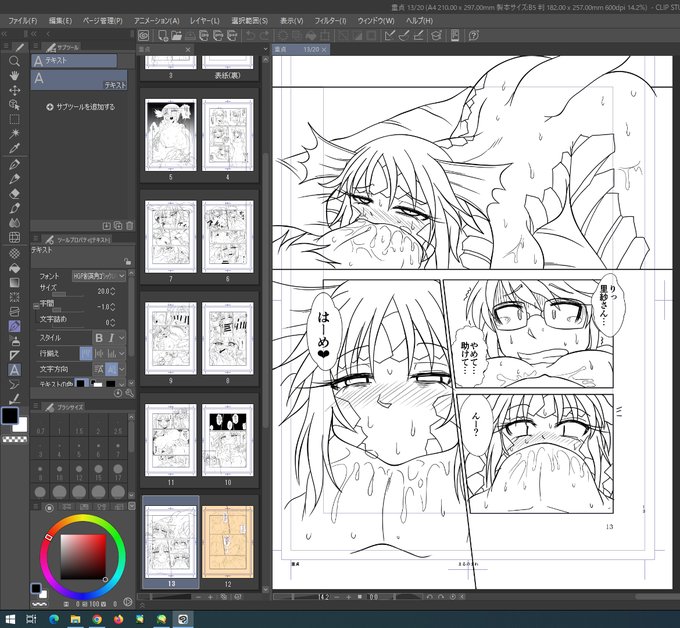This screenshot has height=628, width=680.
Task: Toggle the tool property lock icon
Action: click(127, 262)
